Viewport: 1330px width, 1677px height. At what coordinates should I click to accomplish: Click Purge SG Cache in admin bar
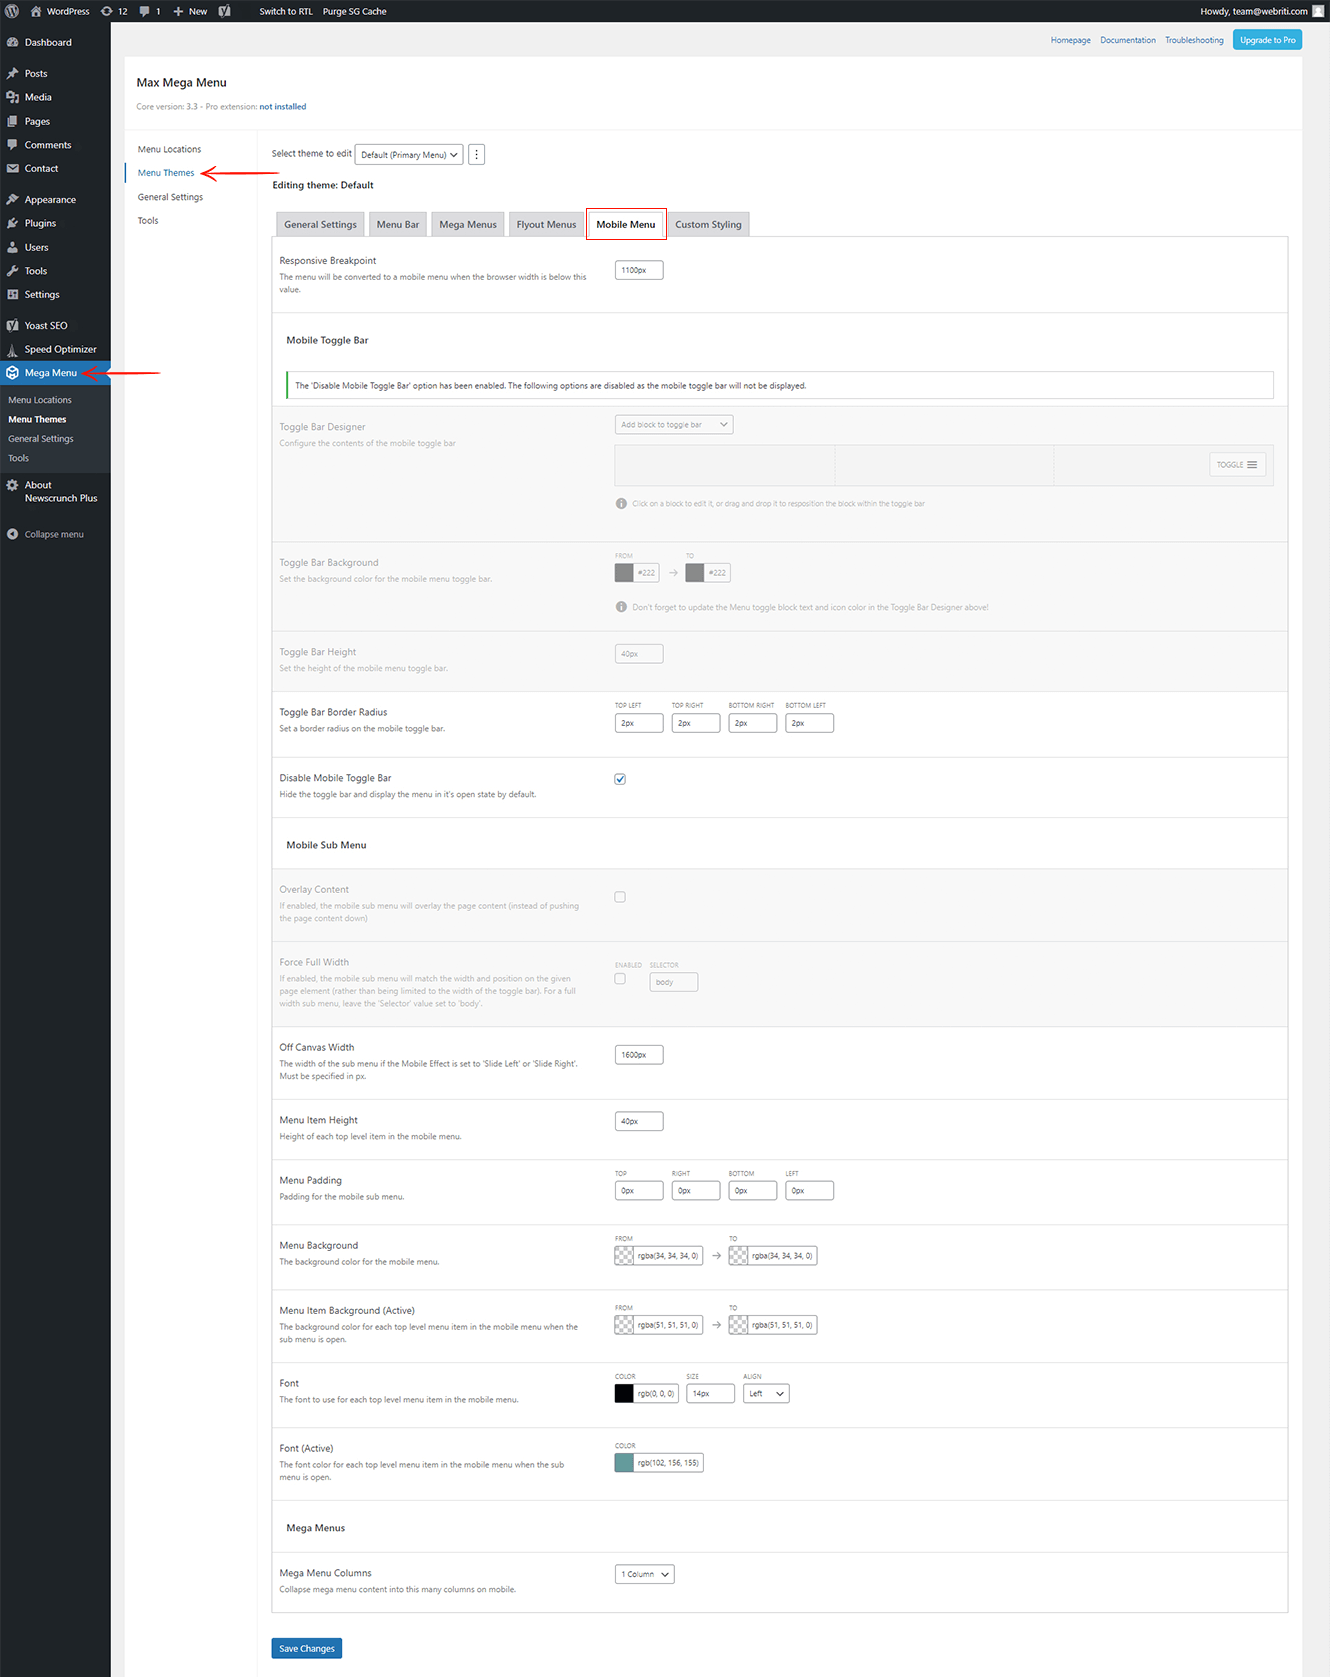pyautogui.click(x=354, y=11)
